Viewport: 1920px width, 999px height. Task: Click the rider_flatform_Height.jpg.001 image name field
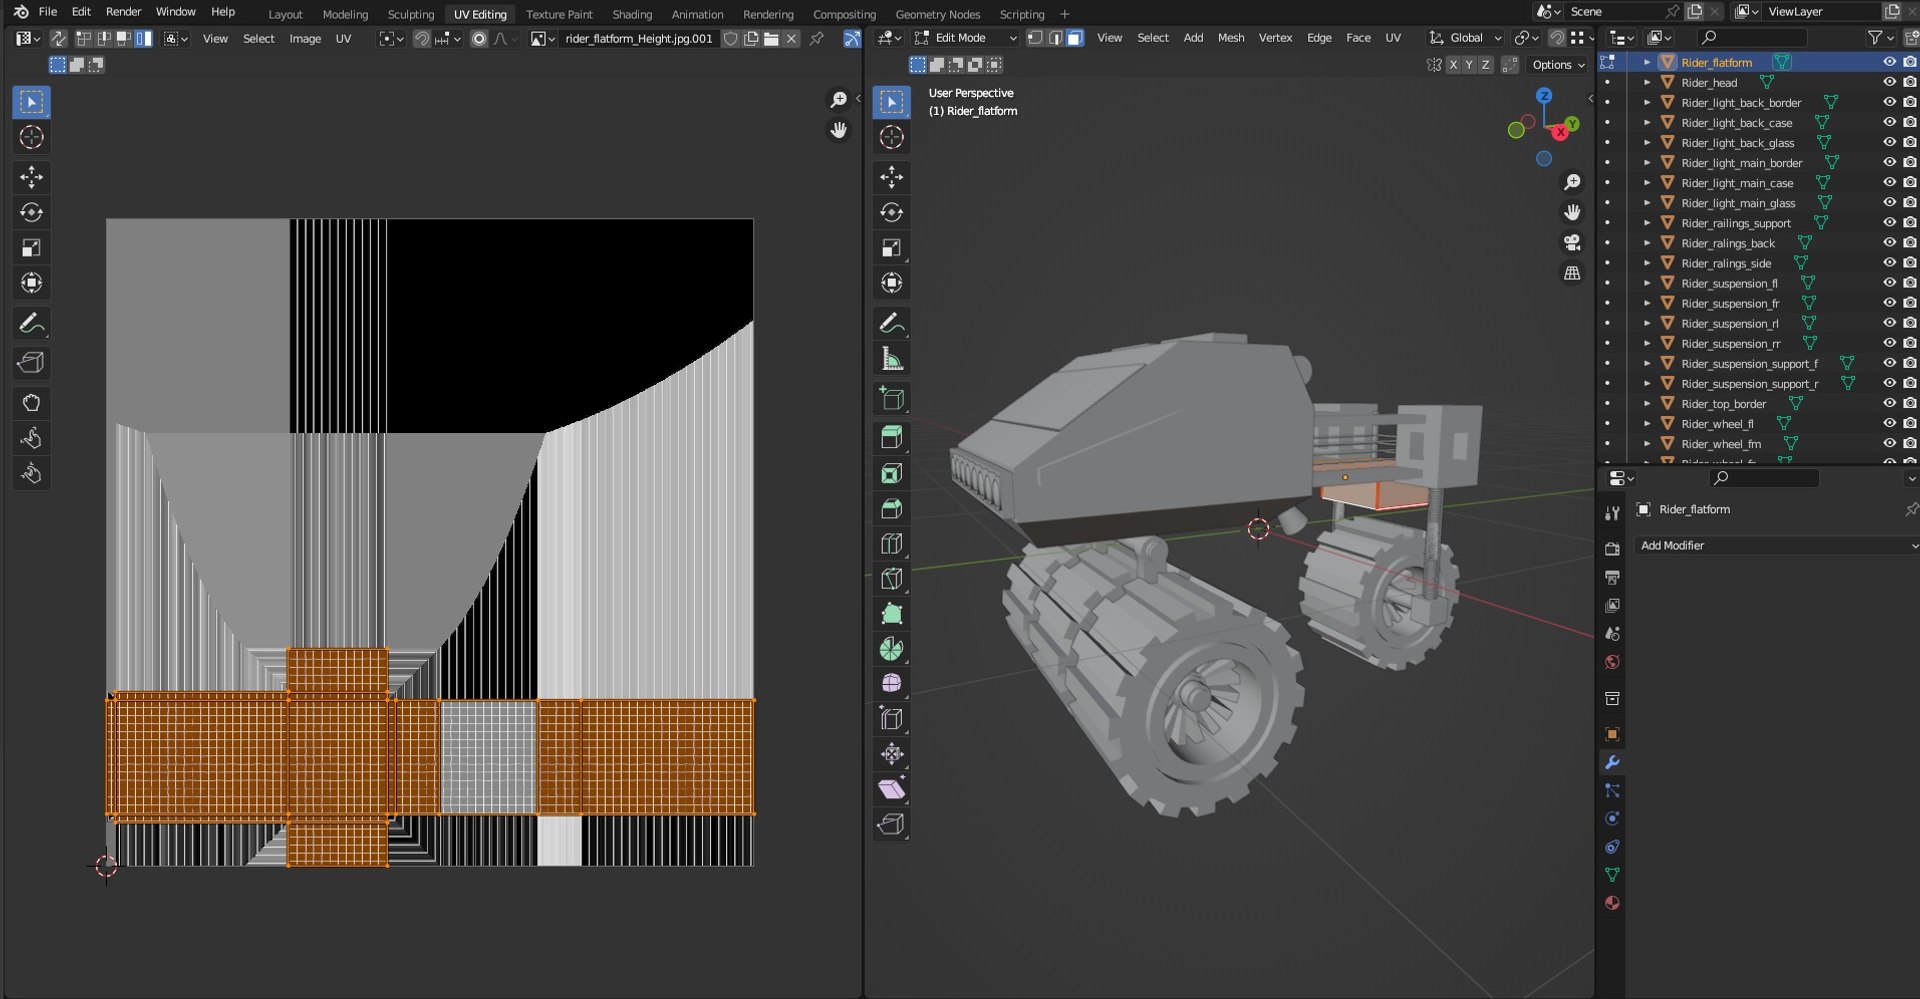[639, 39]
